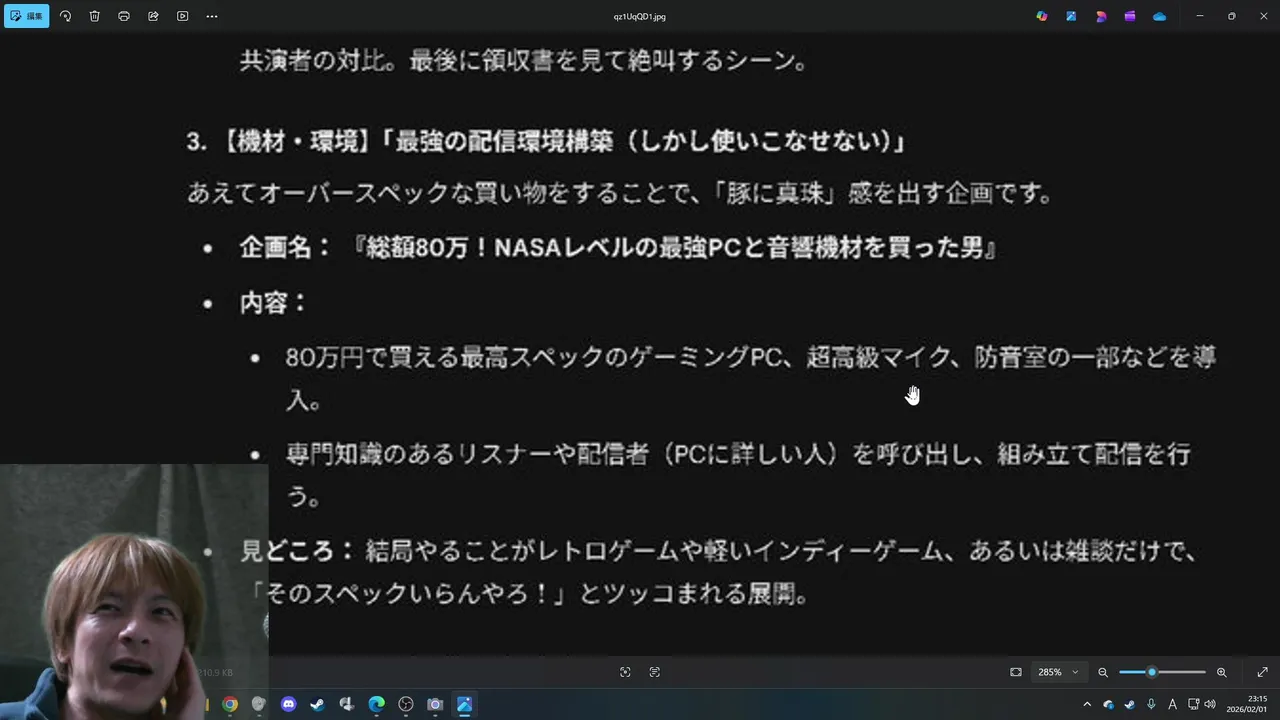Start the slideshow with the play icon
This screenshot has height=720, width=1280.
[182, 16]
